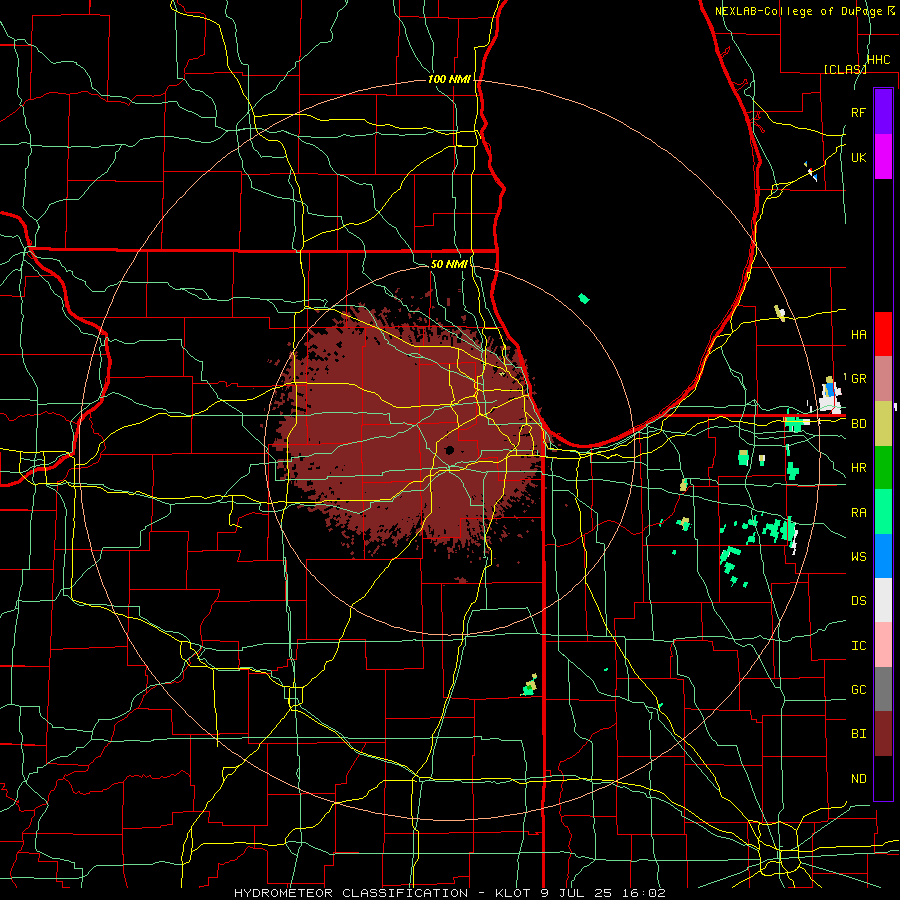Click the UK legend label
Image resolution: width=900 pixels, height=900 pixels.
pos(858,157)
